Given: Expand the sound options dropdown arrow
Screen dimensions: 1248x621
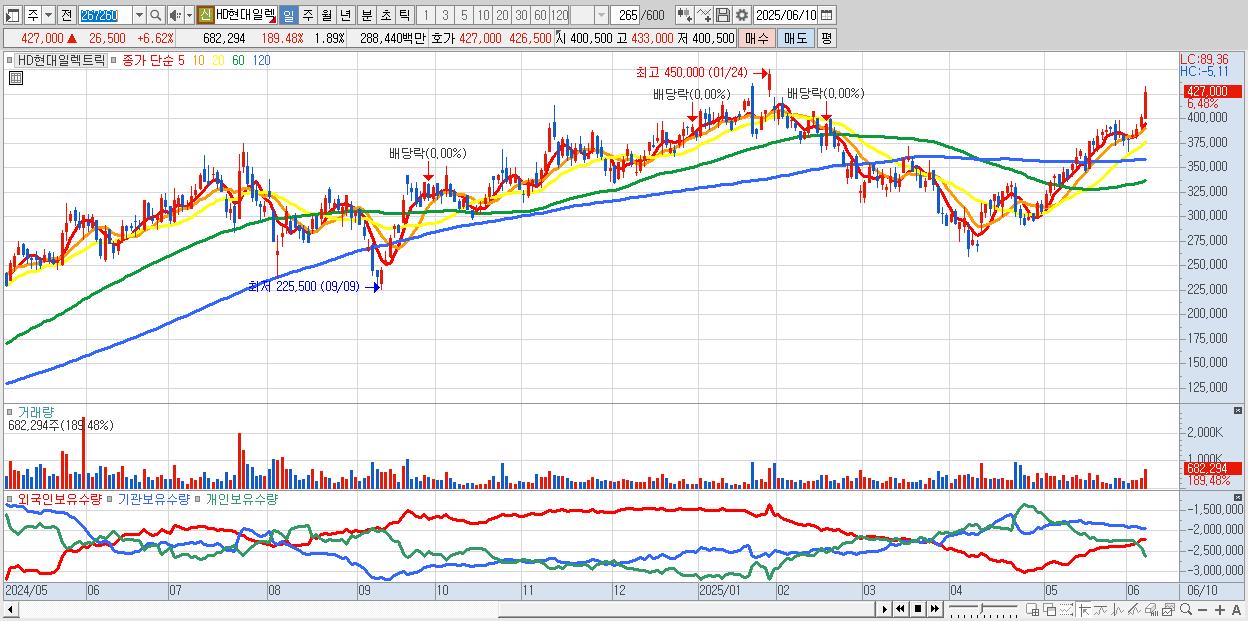Looking at the screenshot, I should 189,15.
